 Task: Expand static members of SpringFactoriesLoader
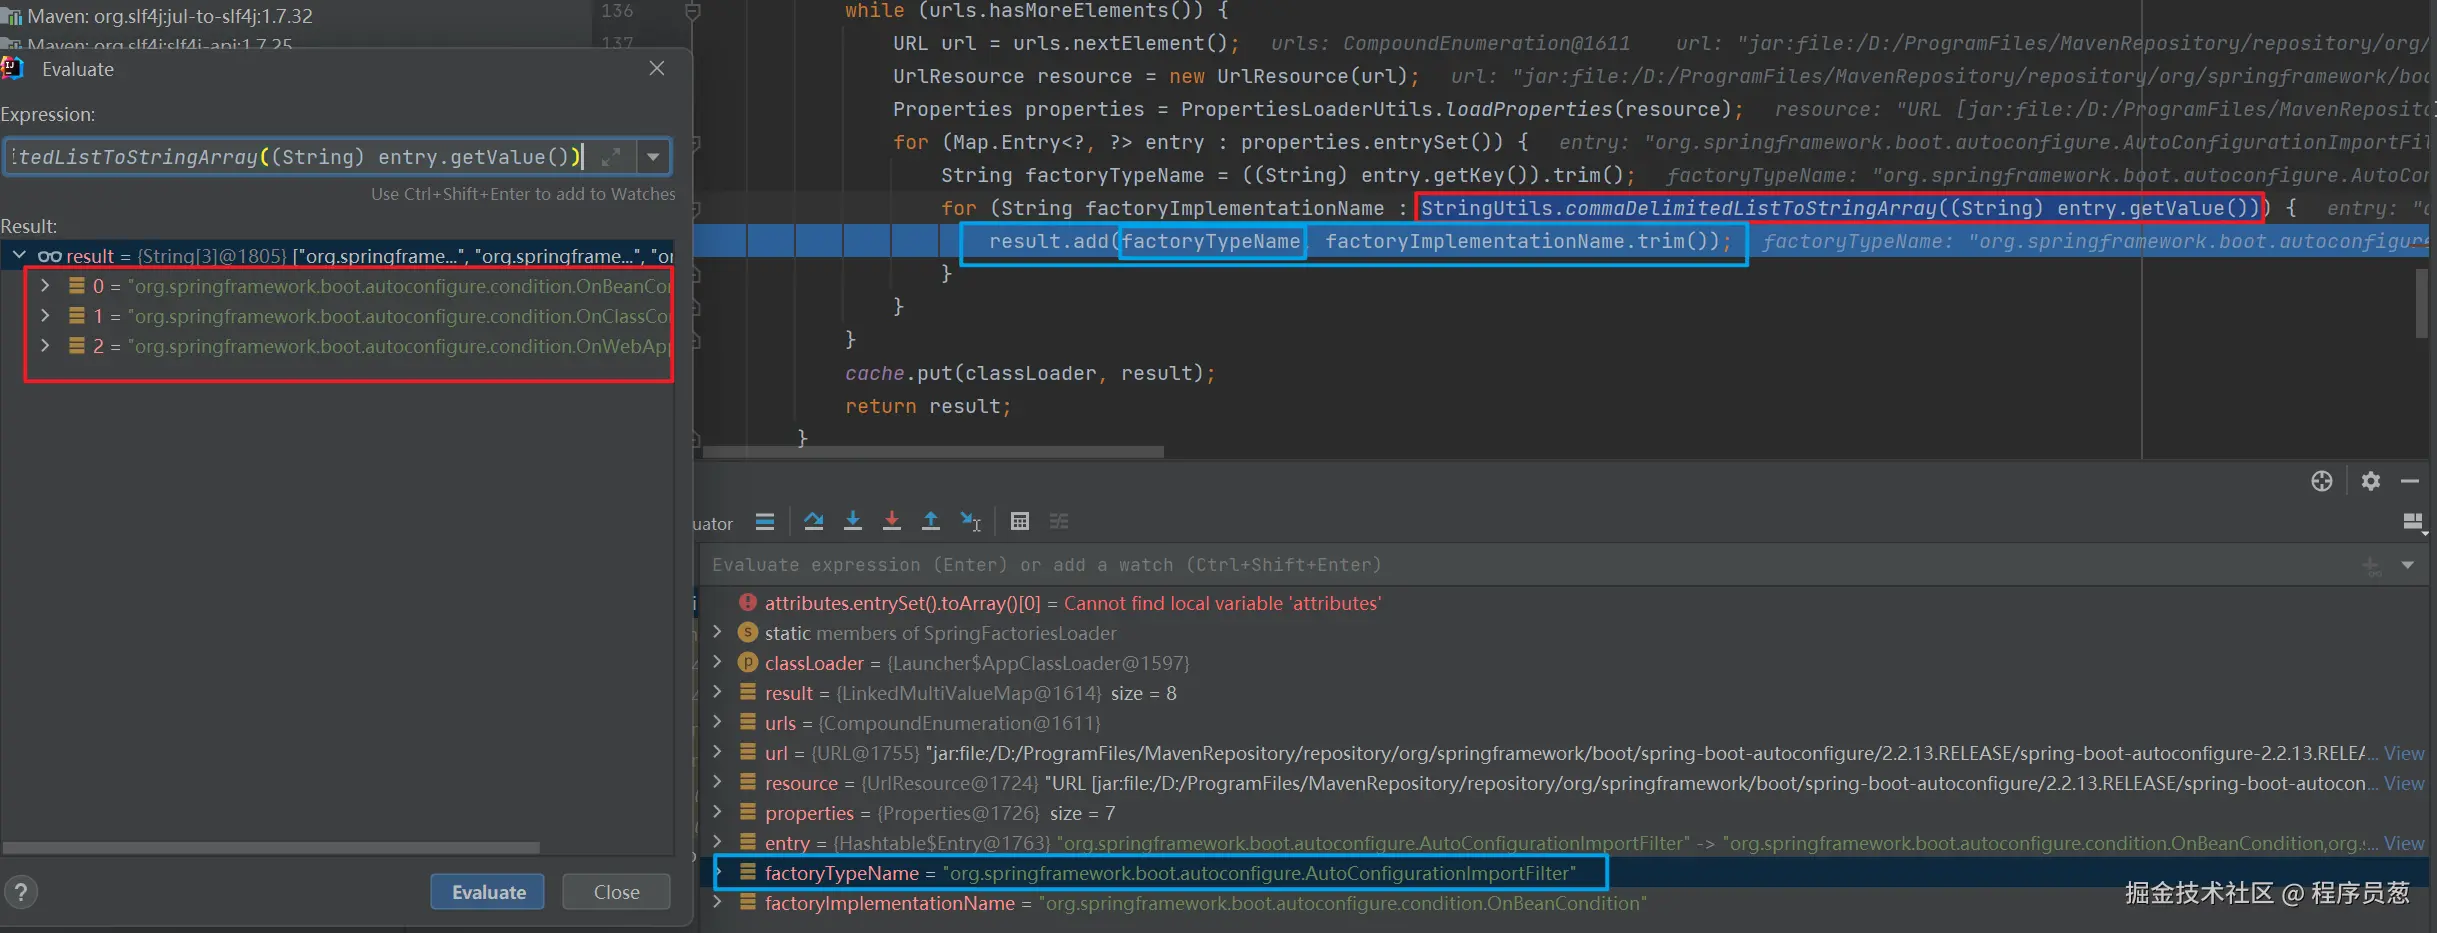[717, 632]
